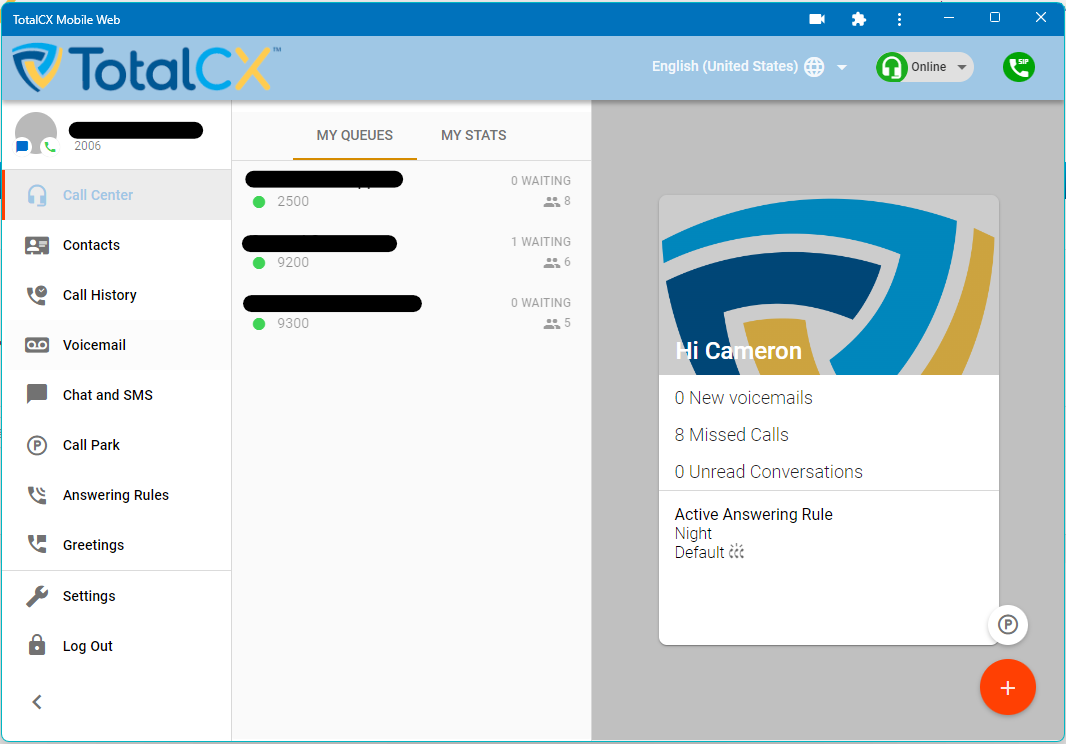Click the Default answering rule
The image size is (1066, 744).
coord(699,552)
